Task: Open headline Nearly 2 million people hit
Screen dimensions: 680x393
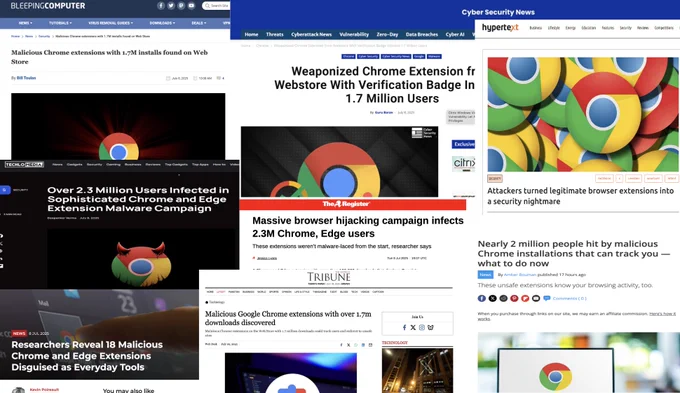Action: (573, 253)
